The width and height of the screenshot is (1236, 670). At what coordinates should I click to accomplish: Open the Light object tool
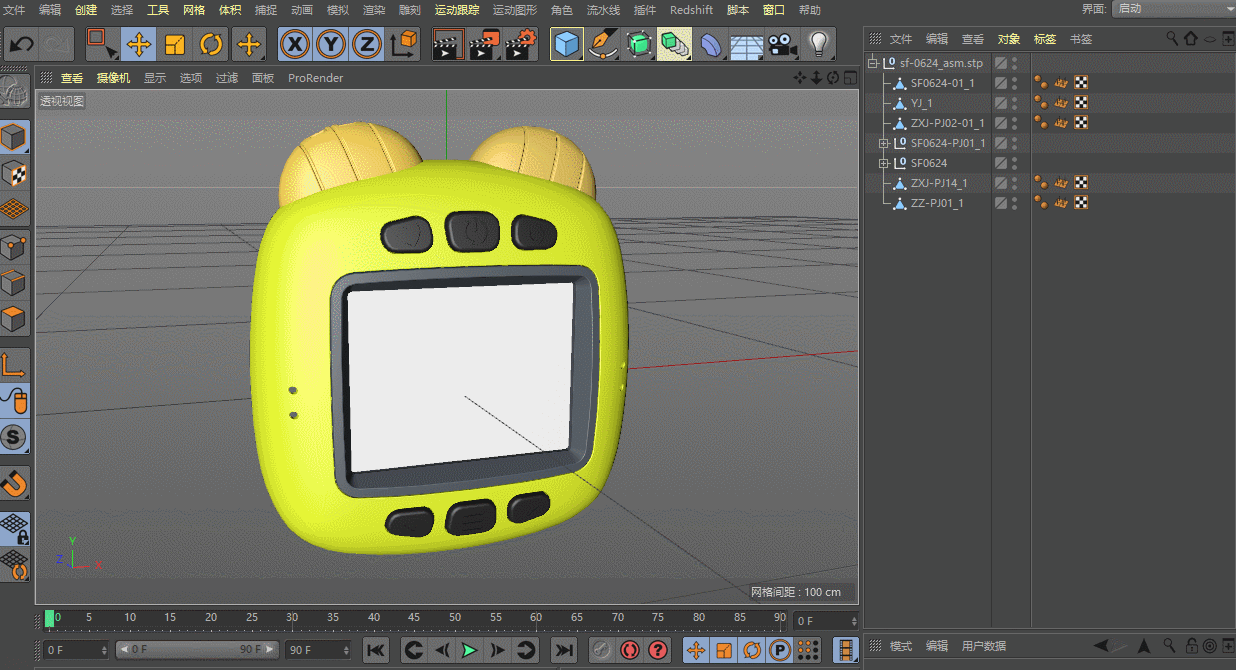click(819, 44)
